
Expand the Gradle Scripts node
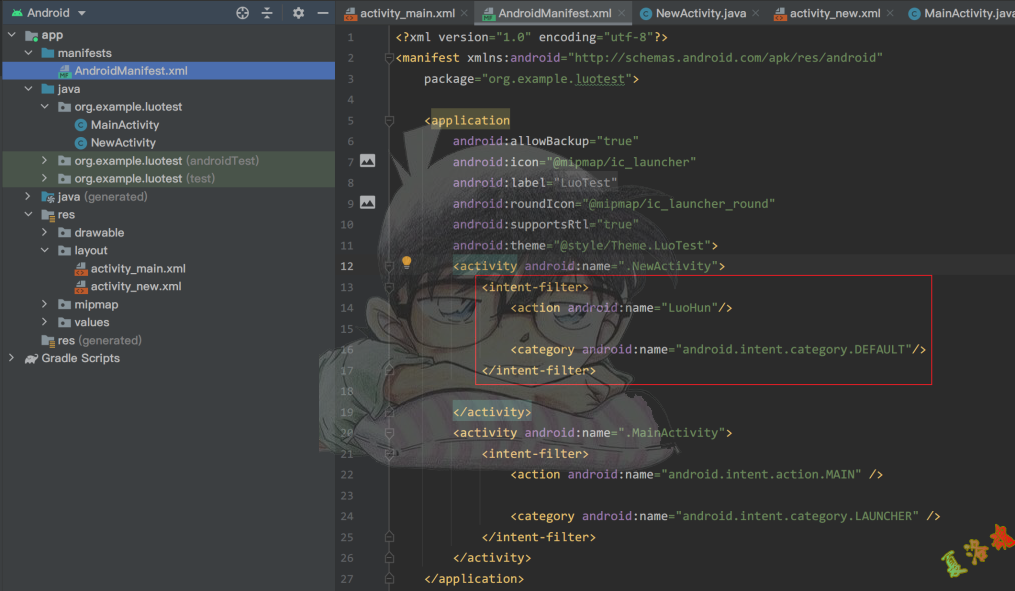(x=12, y=358)
